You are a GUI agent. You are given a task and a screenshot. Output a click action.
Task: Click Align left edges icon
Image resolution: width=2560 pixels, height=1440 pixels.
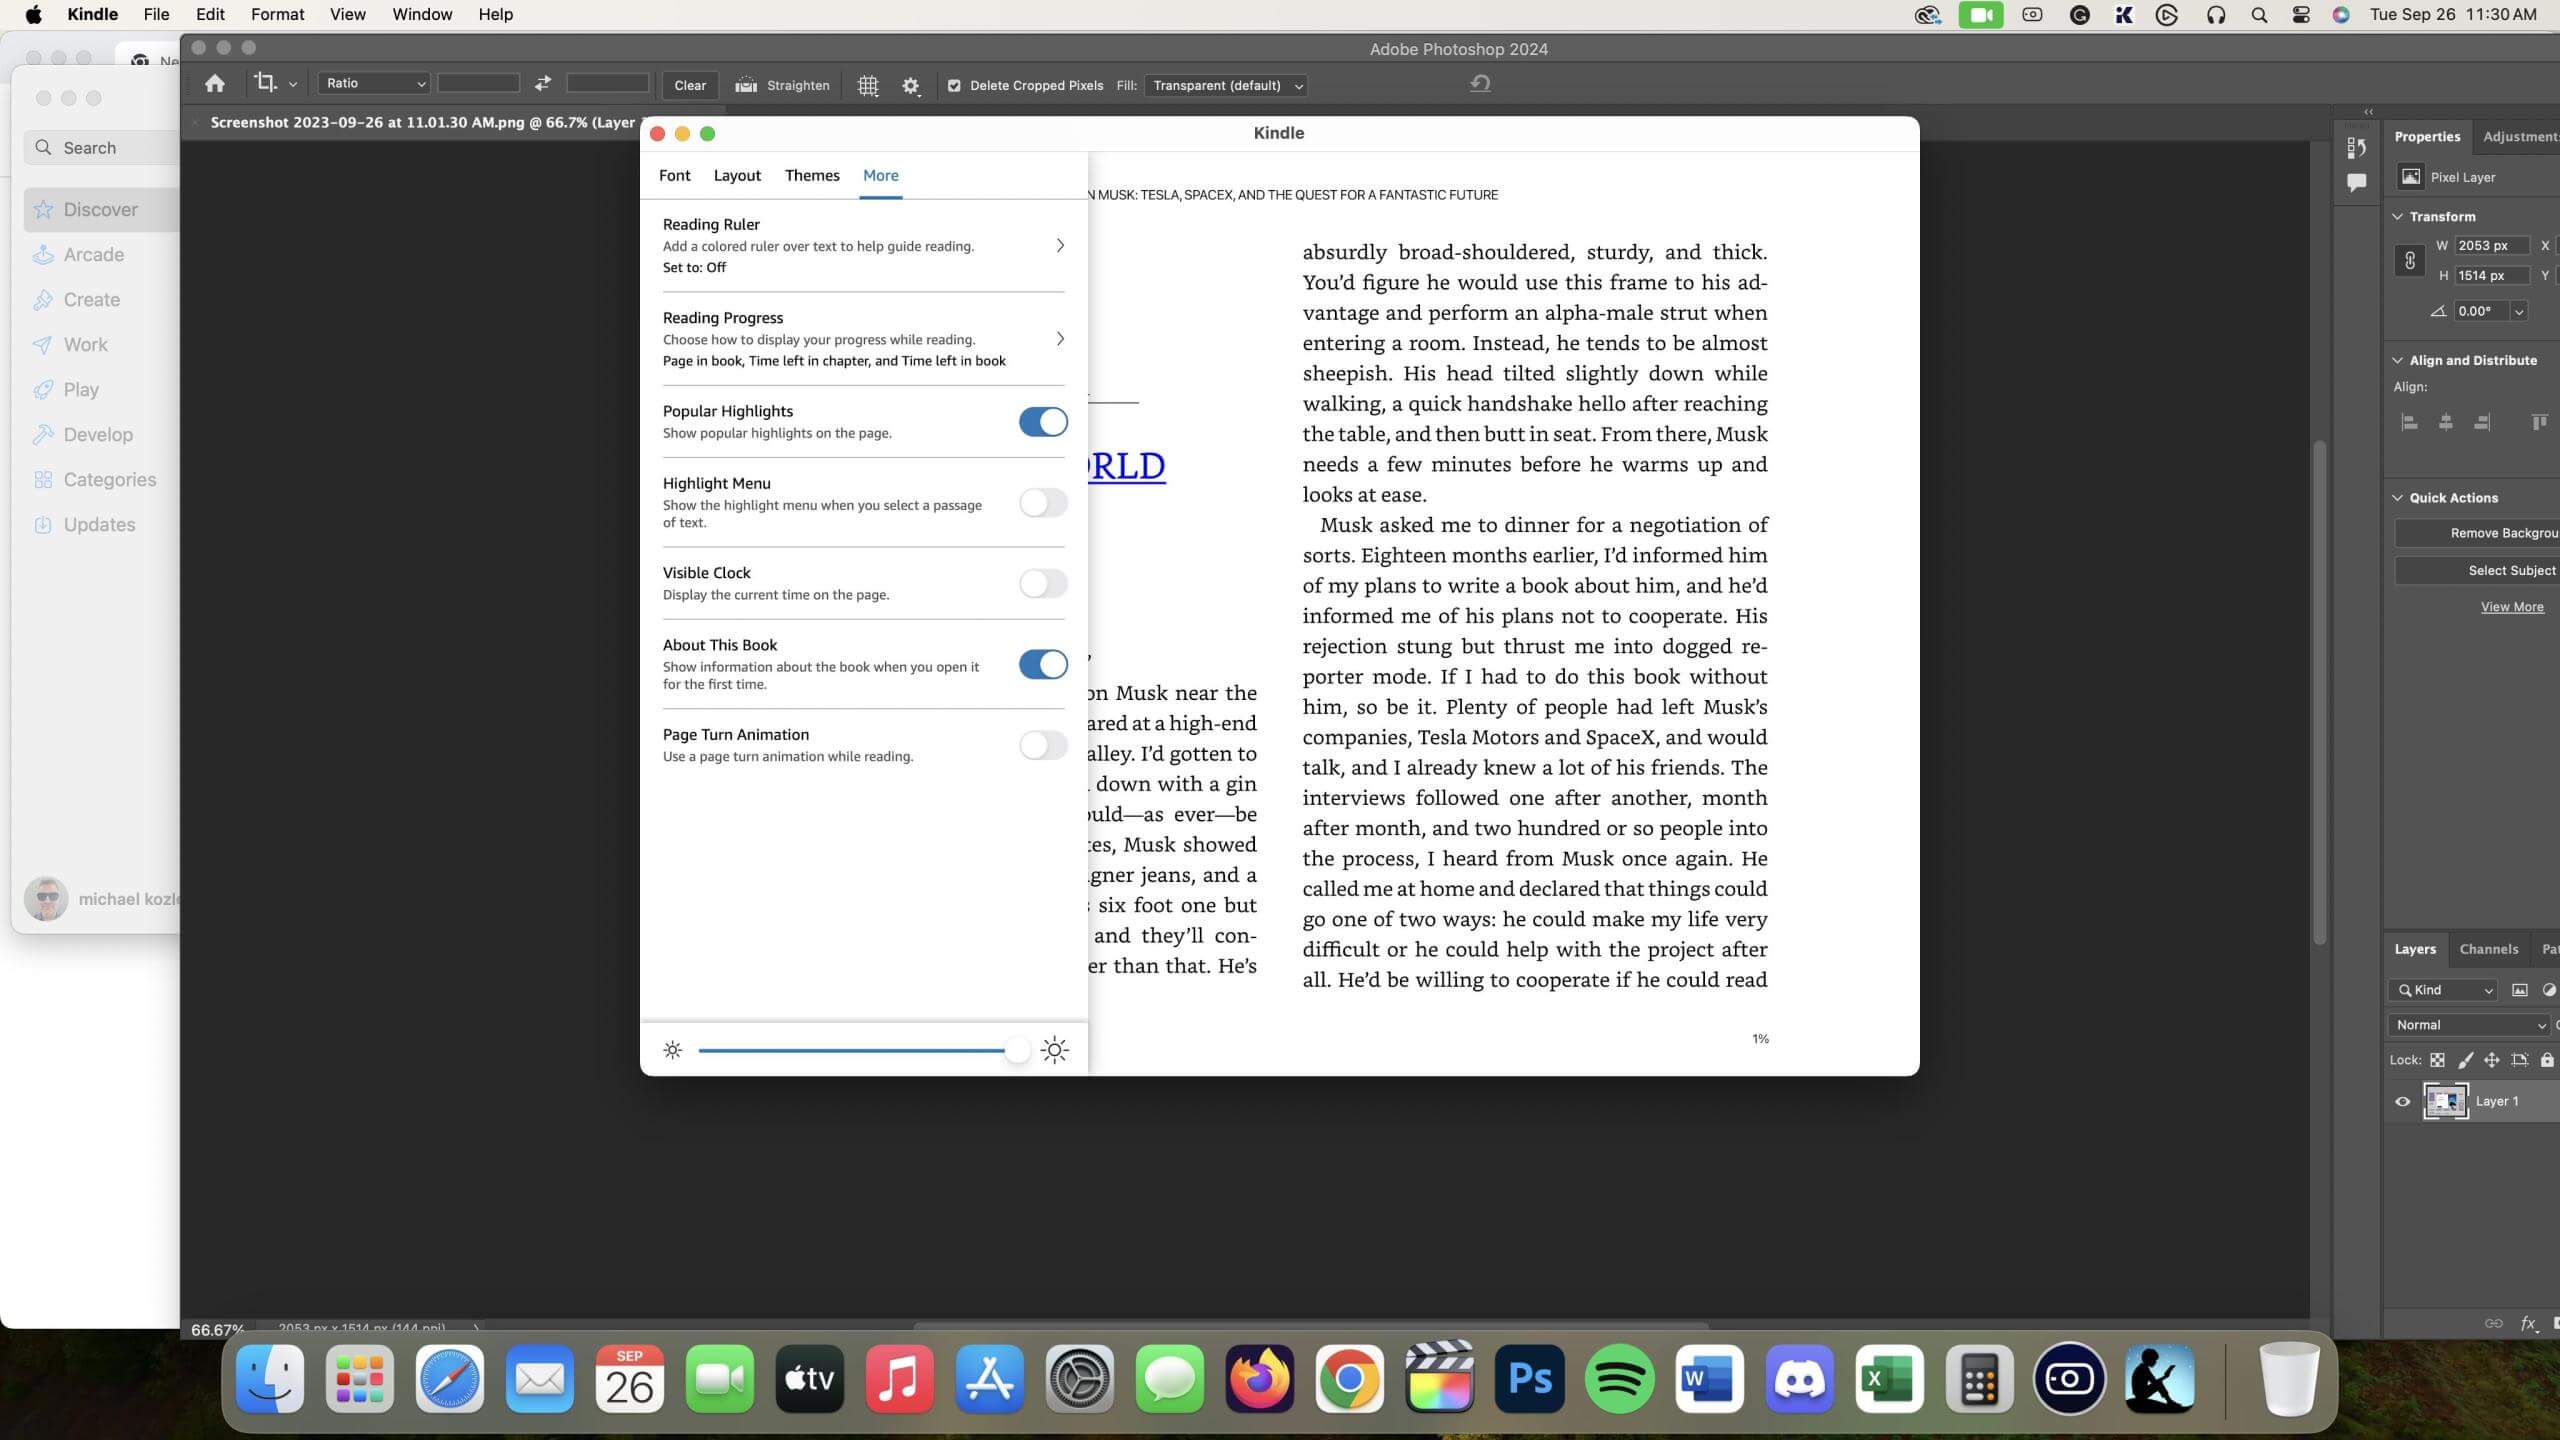[2409, 422]
